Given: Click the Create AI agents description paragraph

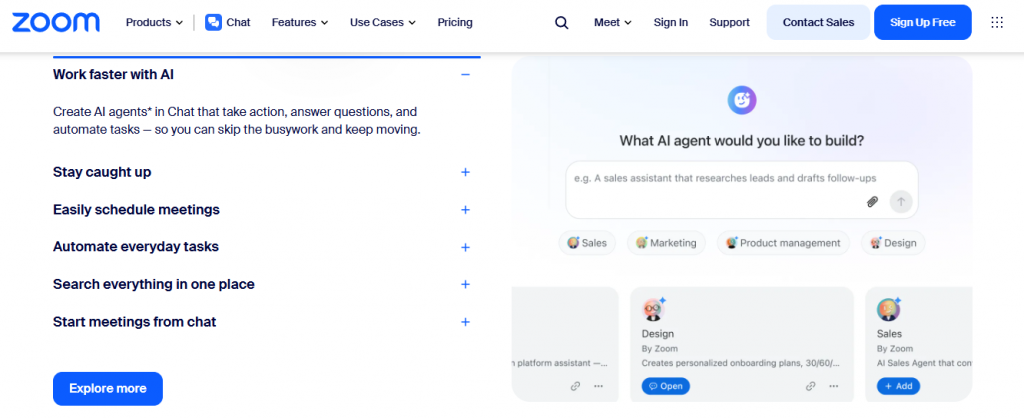Looking at the screenshot, I should coord(236,121).
